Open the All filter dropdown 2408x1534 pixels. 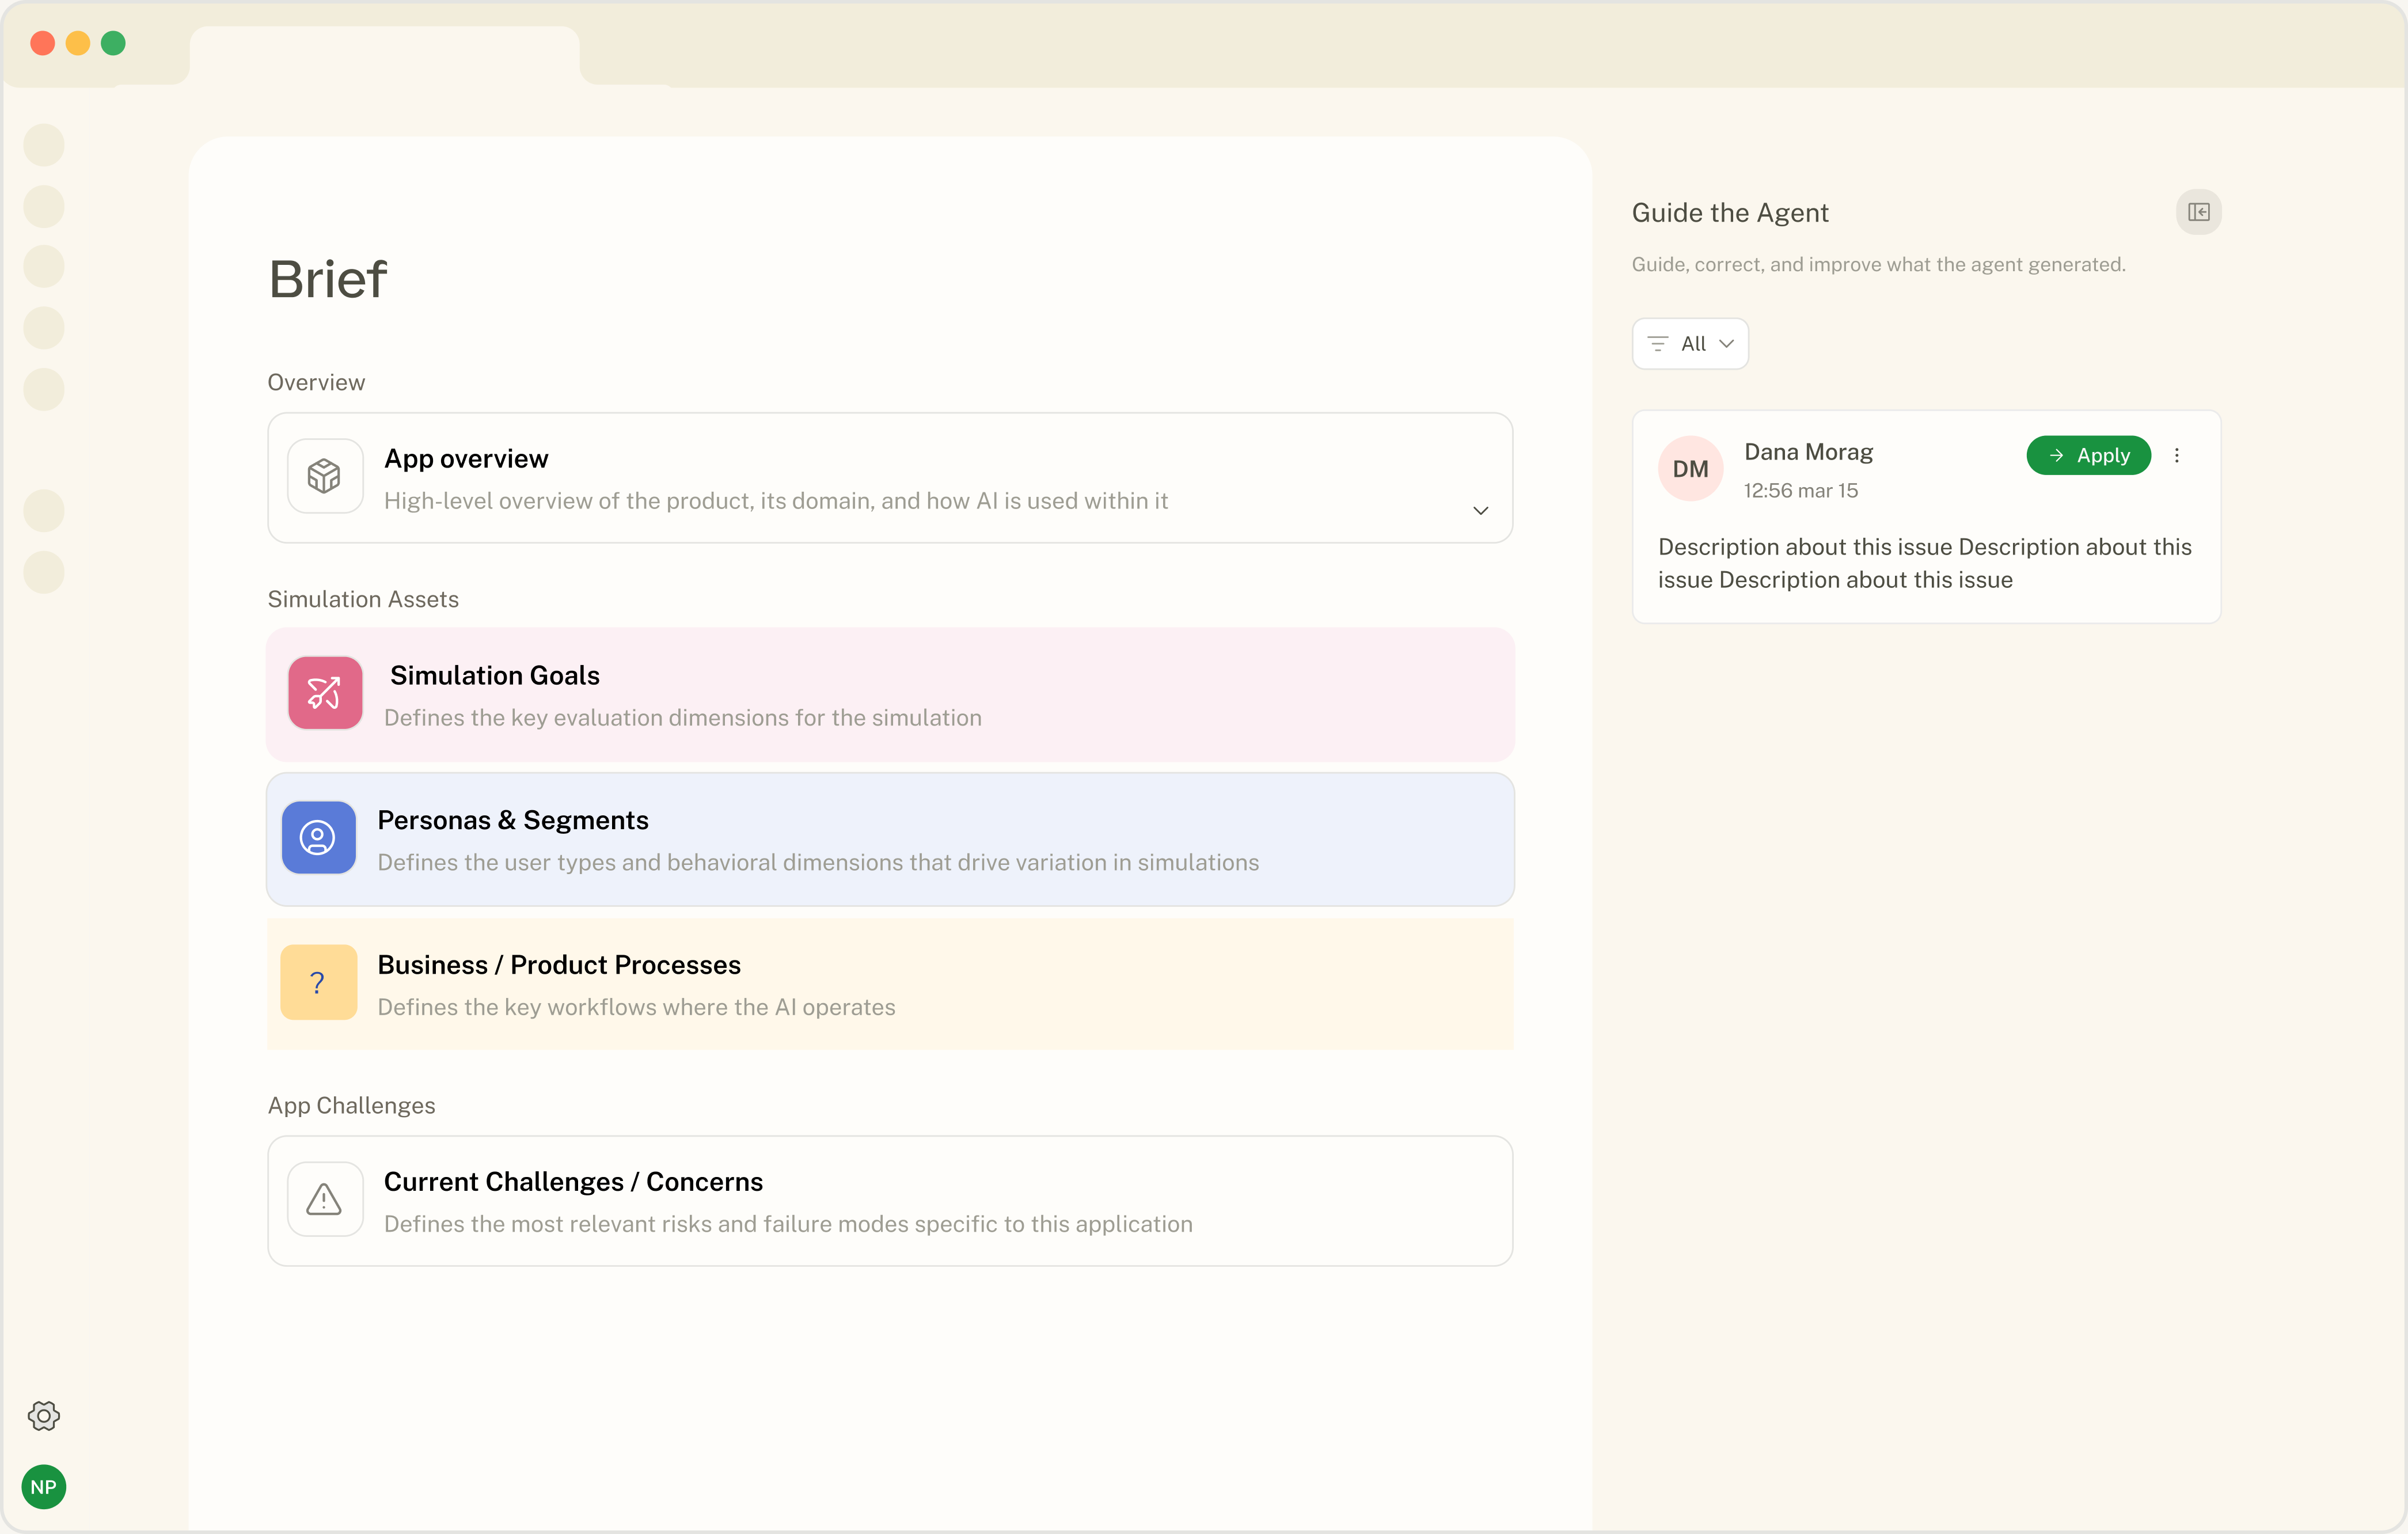click(x=1690, y=343)
